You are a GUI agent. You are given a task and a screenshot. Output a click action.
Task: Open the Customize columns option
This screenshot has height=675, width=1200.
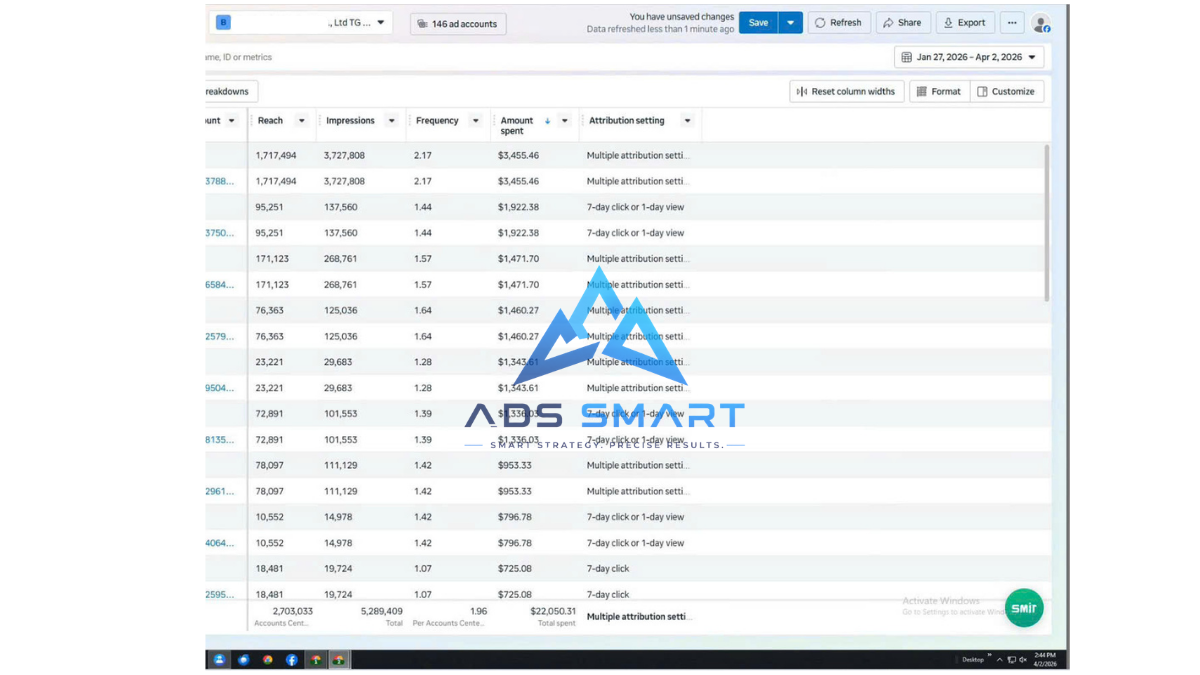tap(1007, 91)
